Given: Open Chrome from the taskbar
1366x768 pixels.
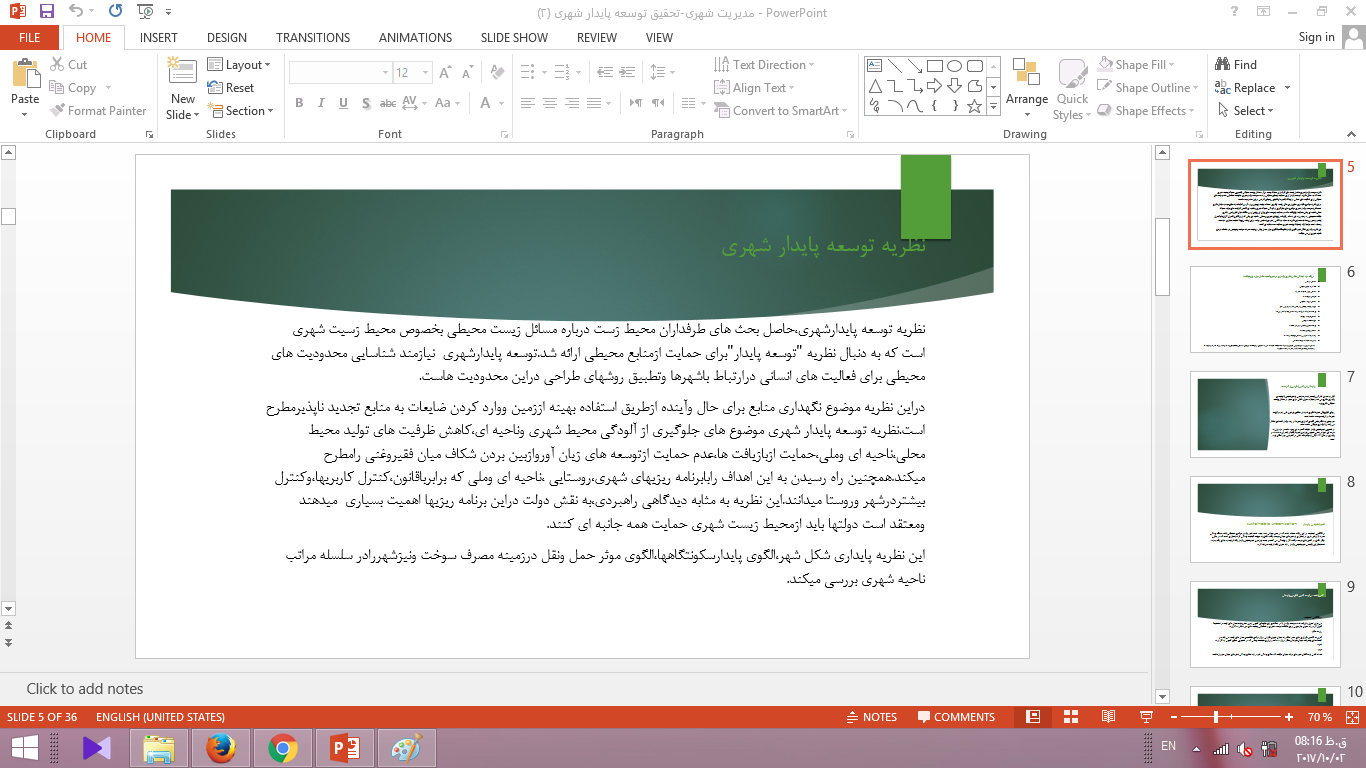Looking at the screenshot, I should (283, 748).
